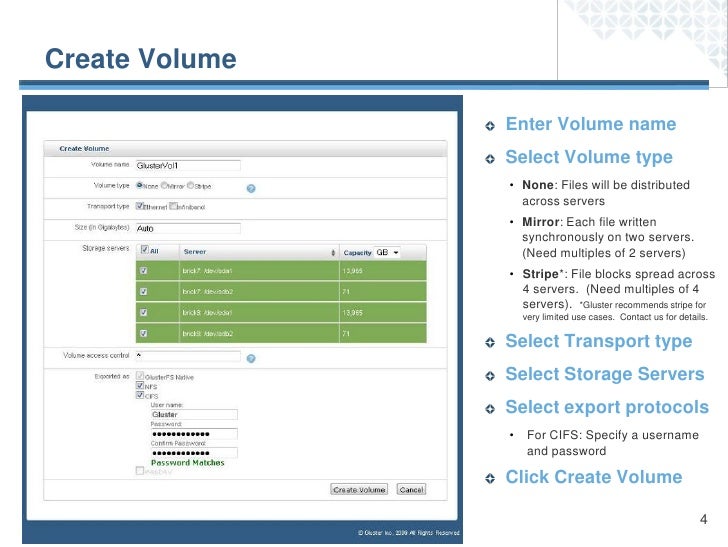Image resolution: width=728 pixels, height=547 pixels.
Task: Toggle the All storage servers checkbox
Action: (144, 249)
